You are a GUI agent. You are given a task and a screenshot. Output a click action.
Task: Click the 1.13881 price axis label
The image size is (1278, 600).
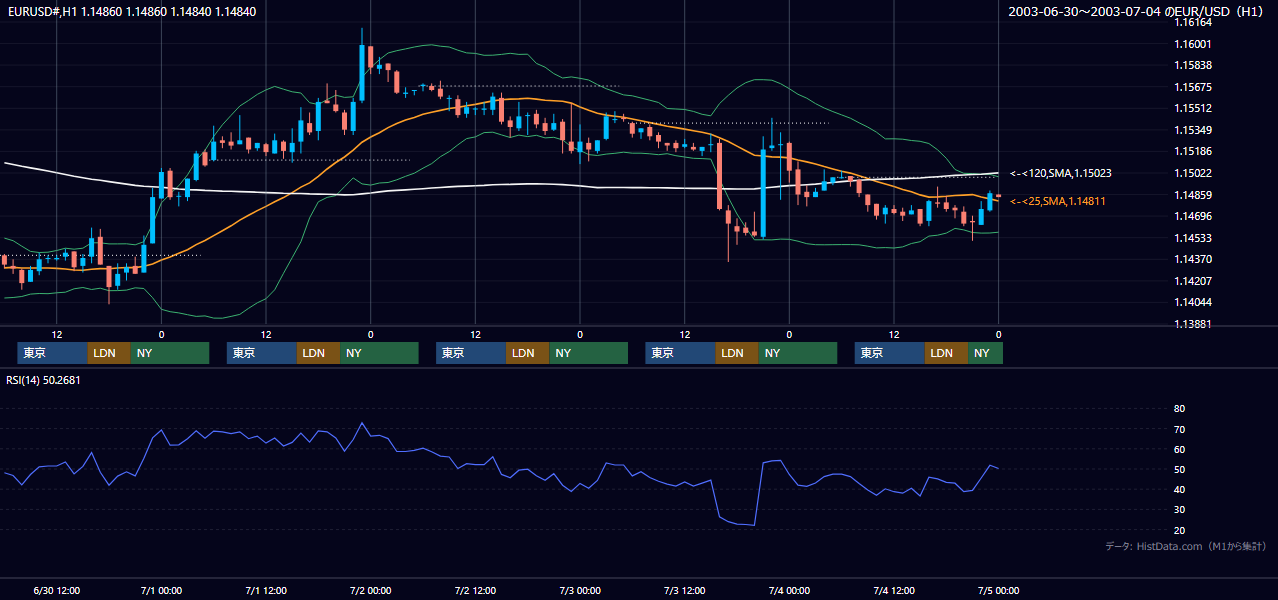pos(1193,324)
